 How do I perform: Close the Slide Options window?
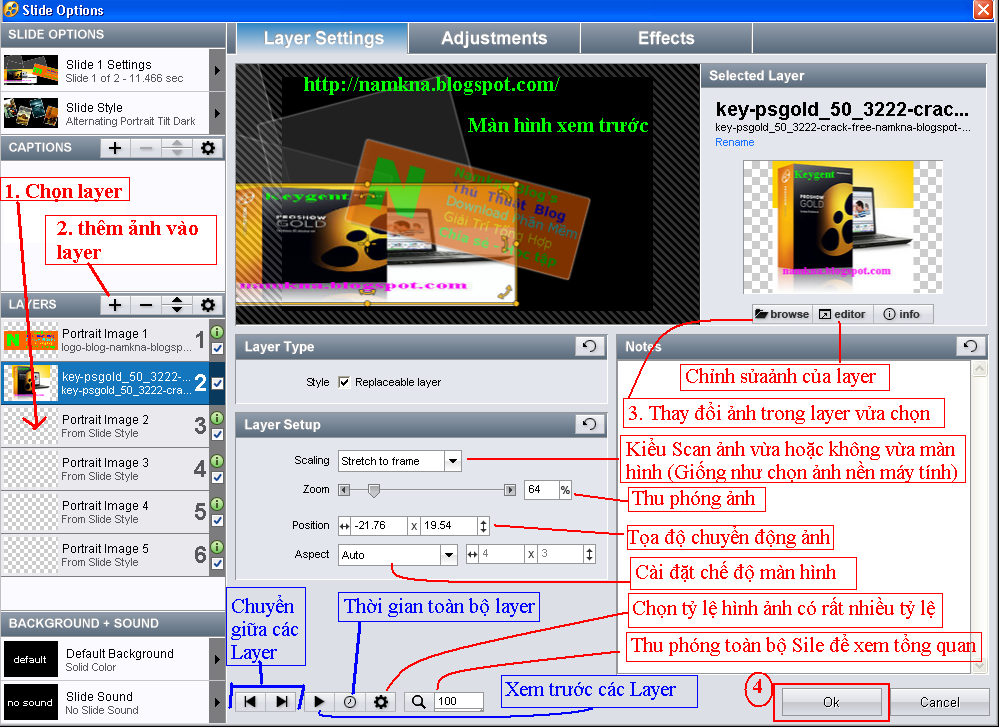(x=982, y=10)
